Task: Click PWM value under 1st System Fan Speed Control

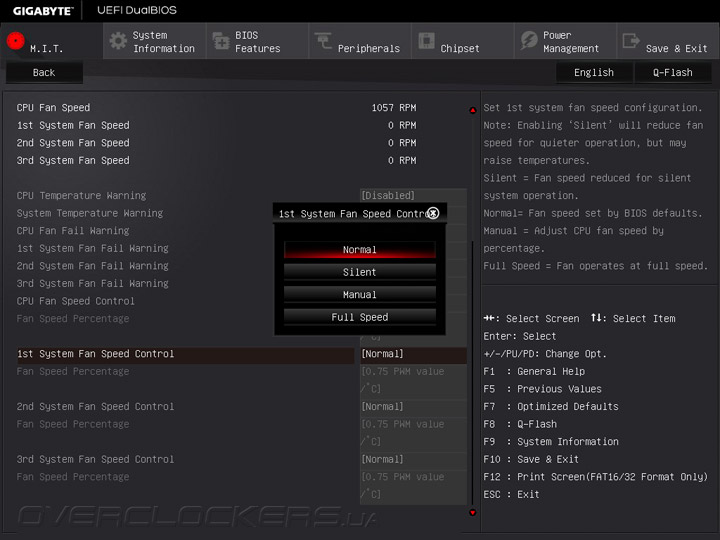Action: pyautogui.click(x=413, y=380)
